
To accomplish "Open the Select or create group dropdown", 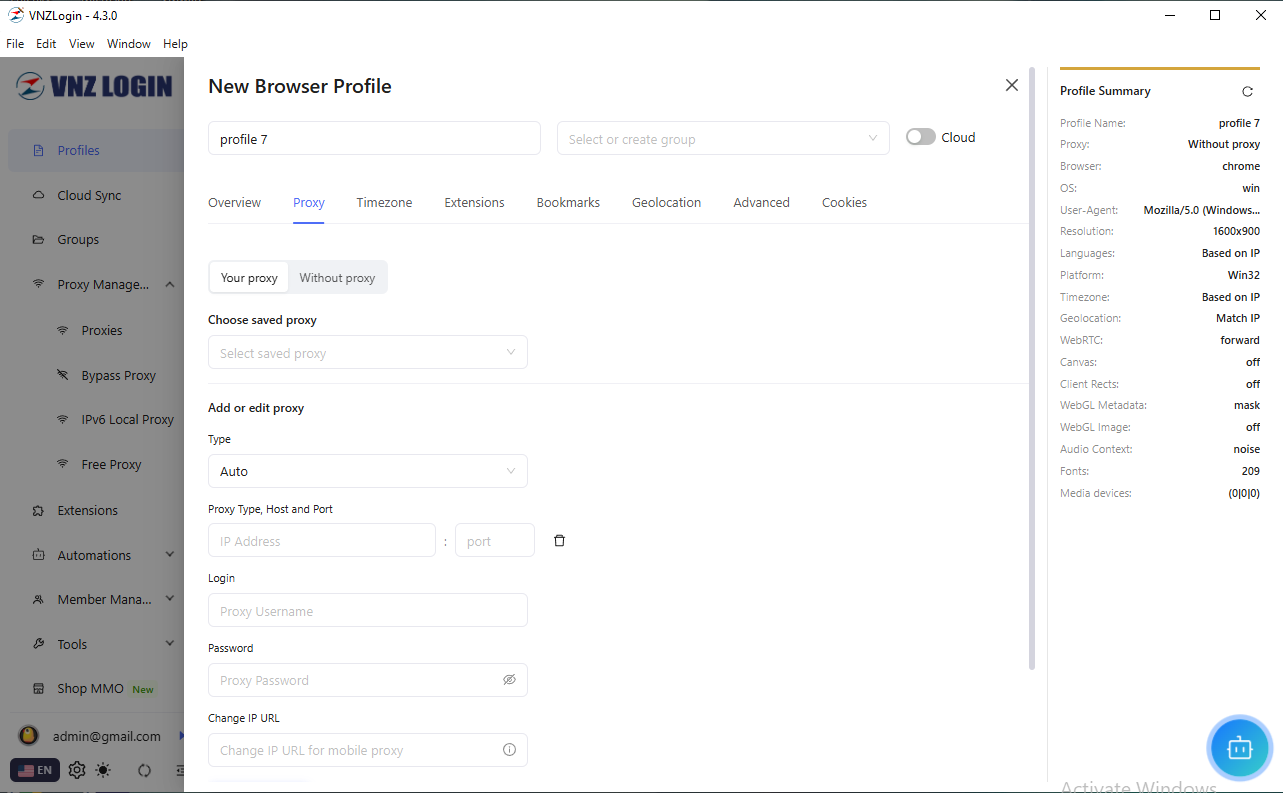I will point(722,139).
